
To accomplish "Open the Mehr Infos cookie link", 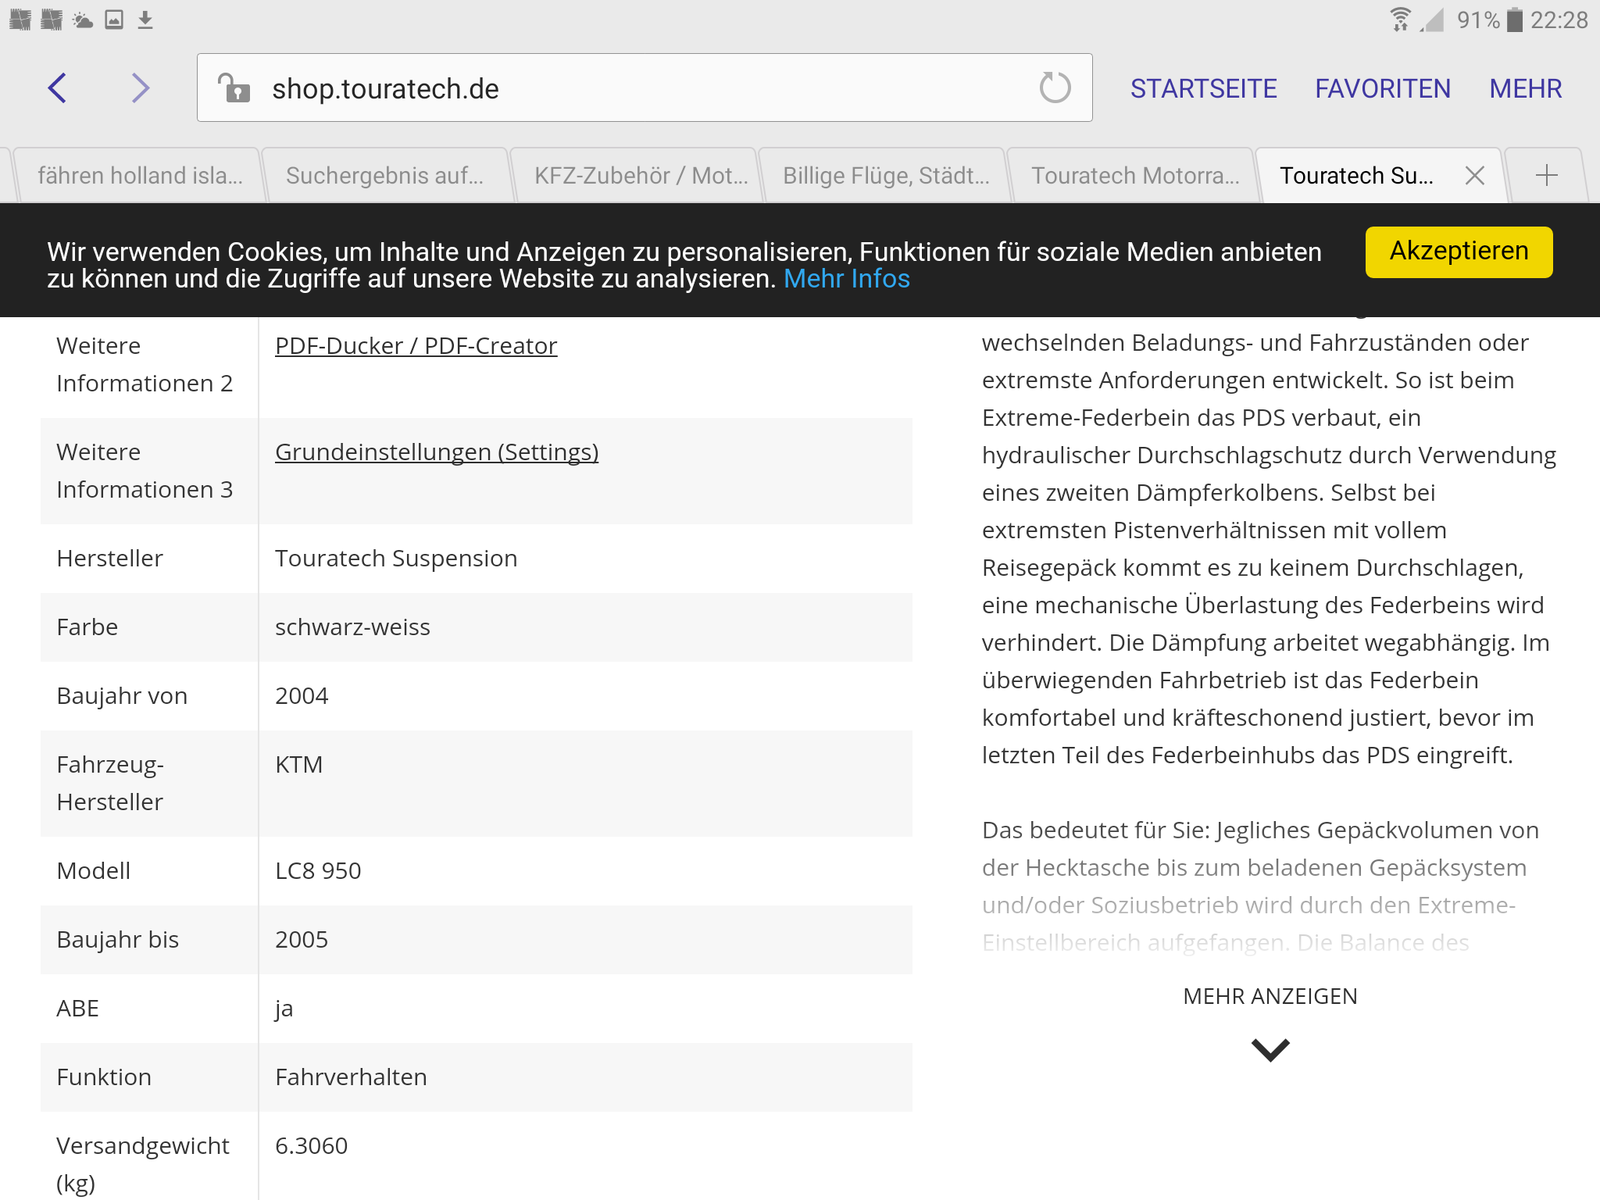I will [x=846, y=279].
